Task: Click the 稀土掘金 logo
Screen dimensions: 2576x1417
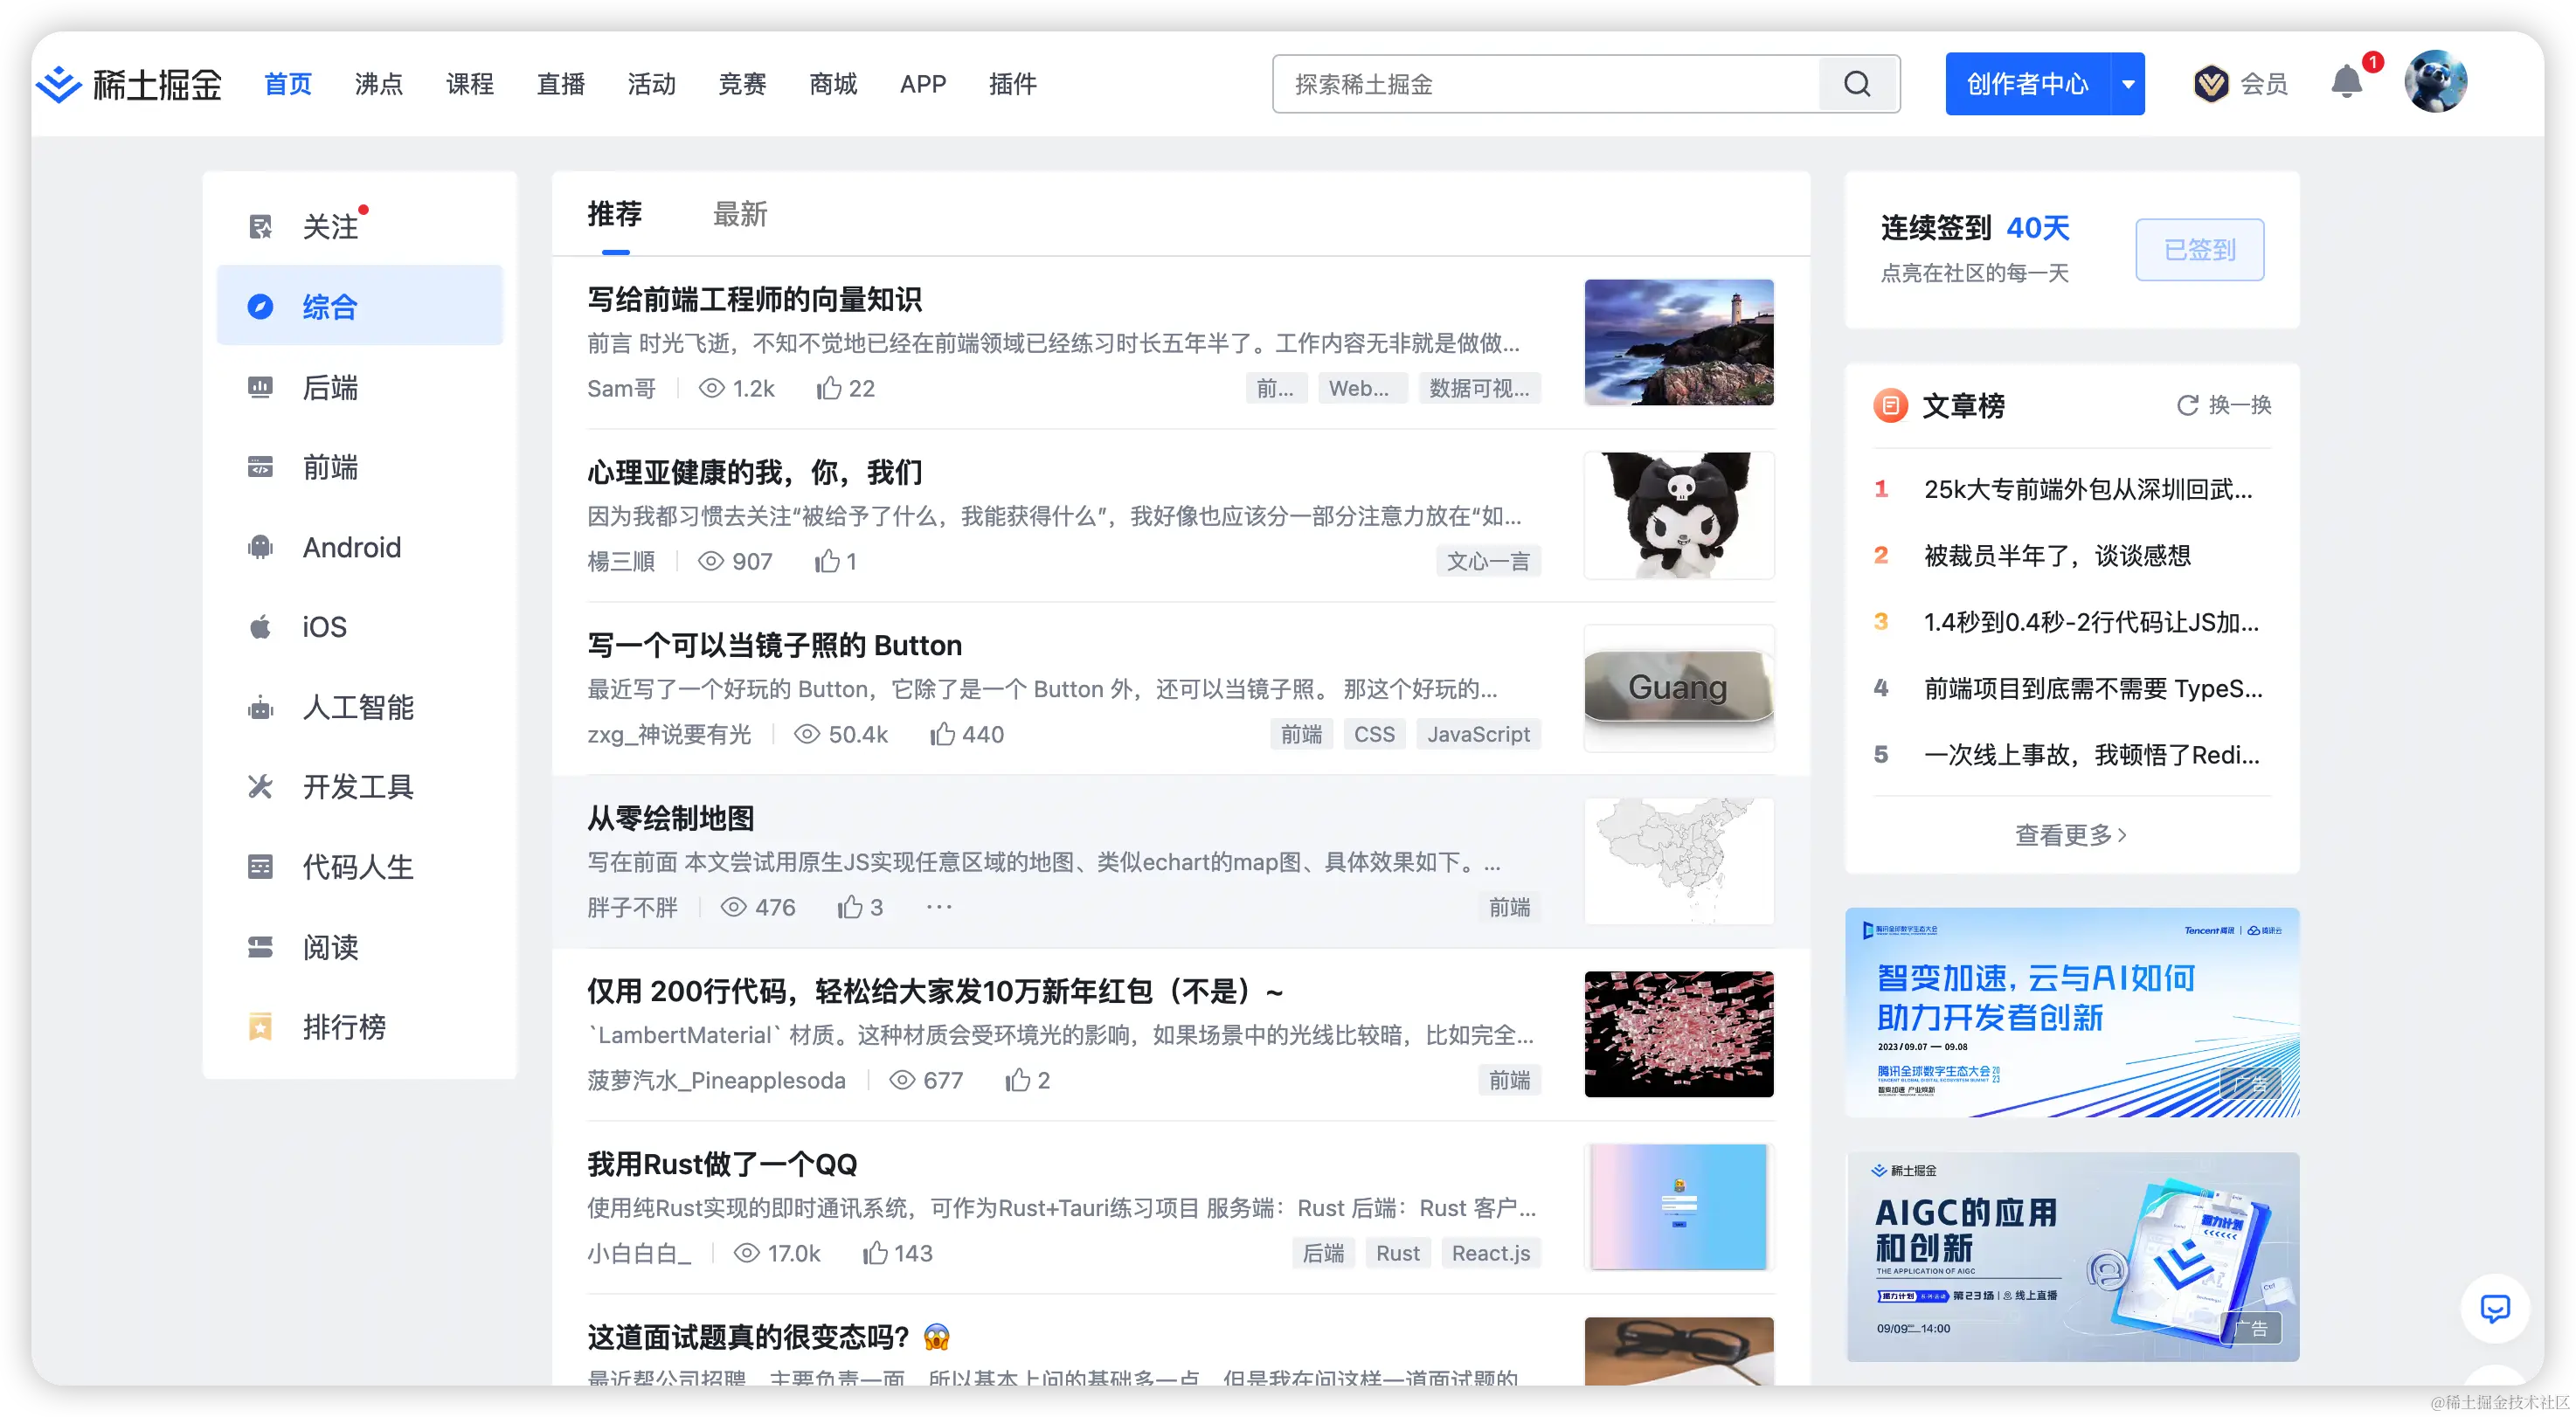Action: coord(129,84)
